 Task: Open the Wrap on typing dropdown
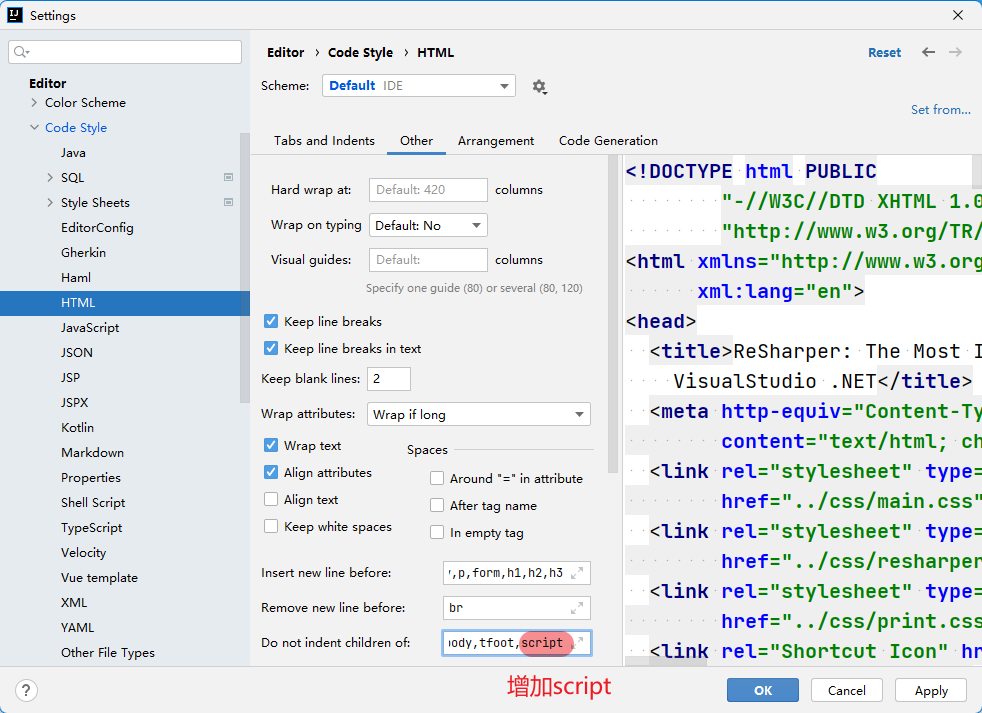(428, 226)
